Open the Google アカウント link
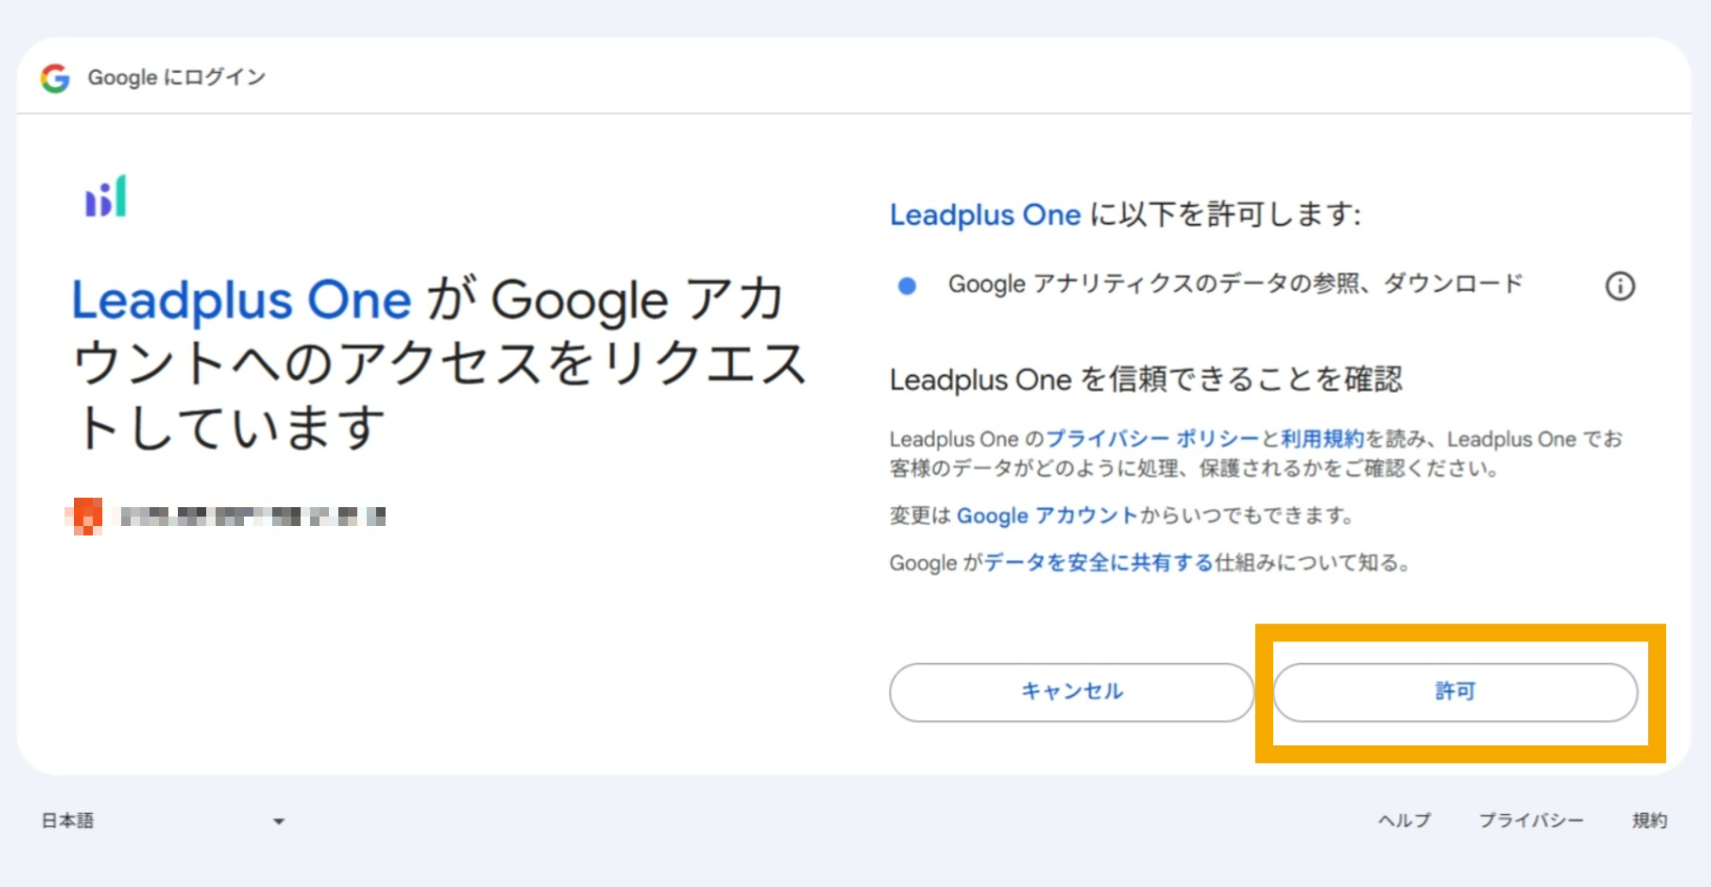1711x887 pixels. pyautogui.click(x=1046, y=516)
